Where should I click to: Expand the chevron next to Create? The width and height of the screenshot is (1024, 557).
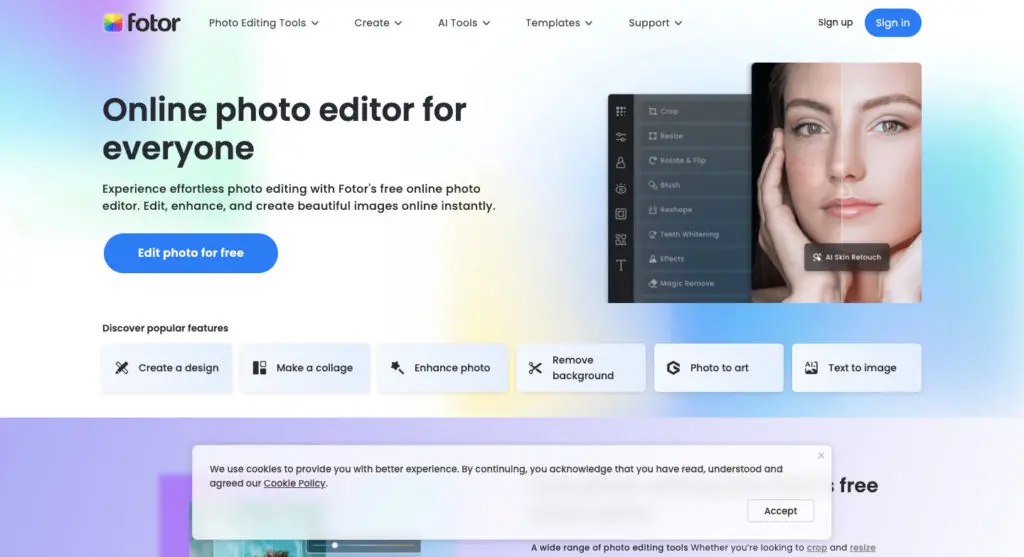[398, 24]
